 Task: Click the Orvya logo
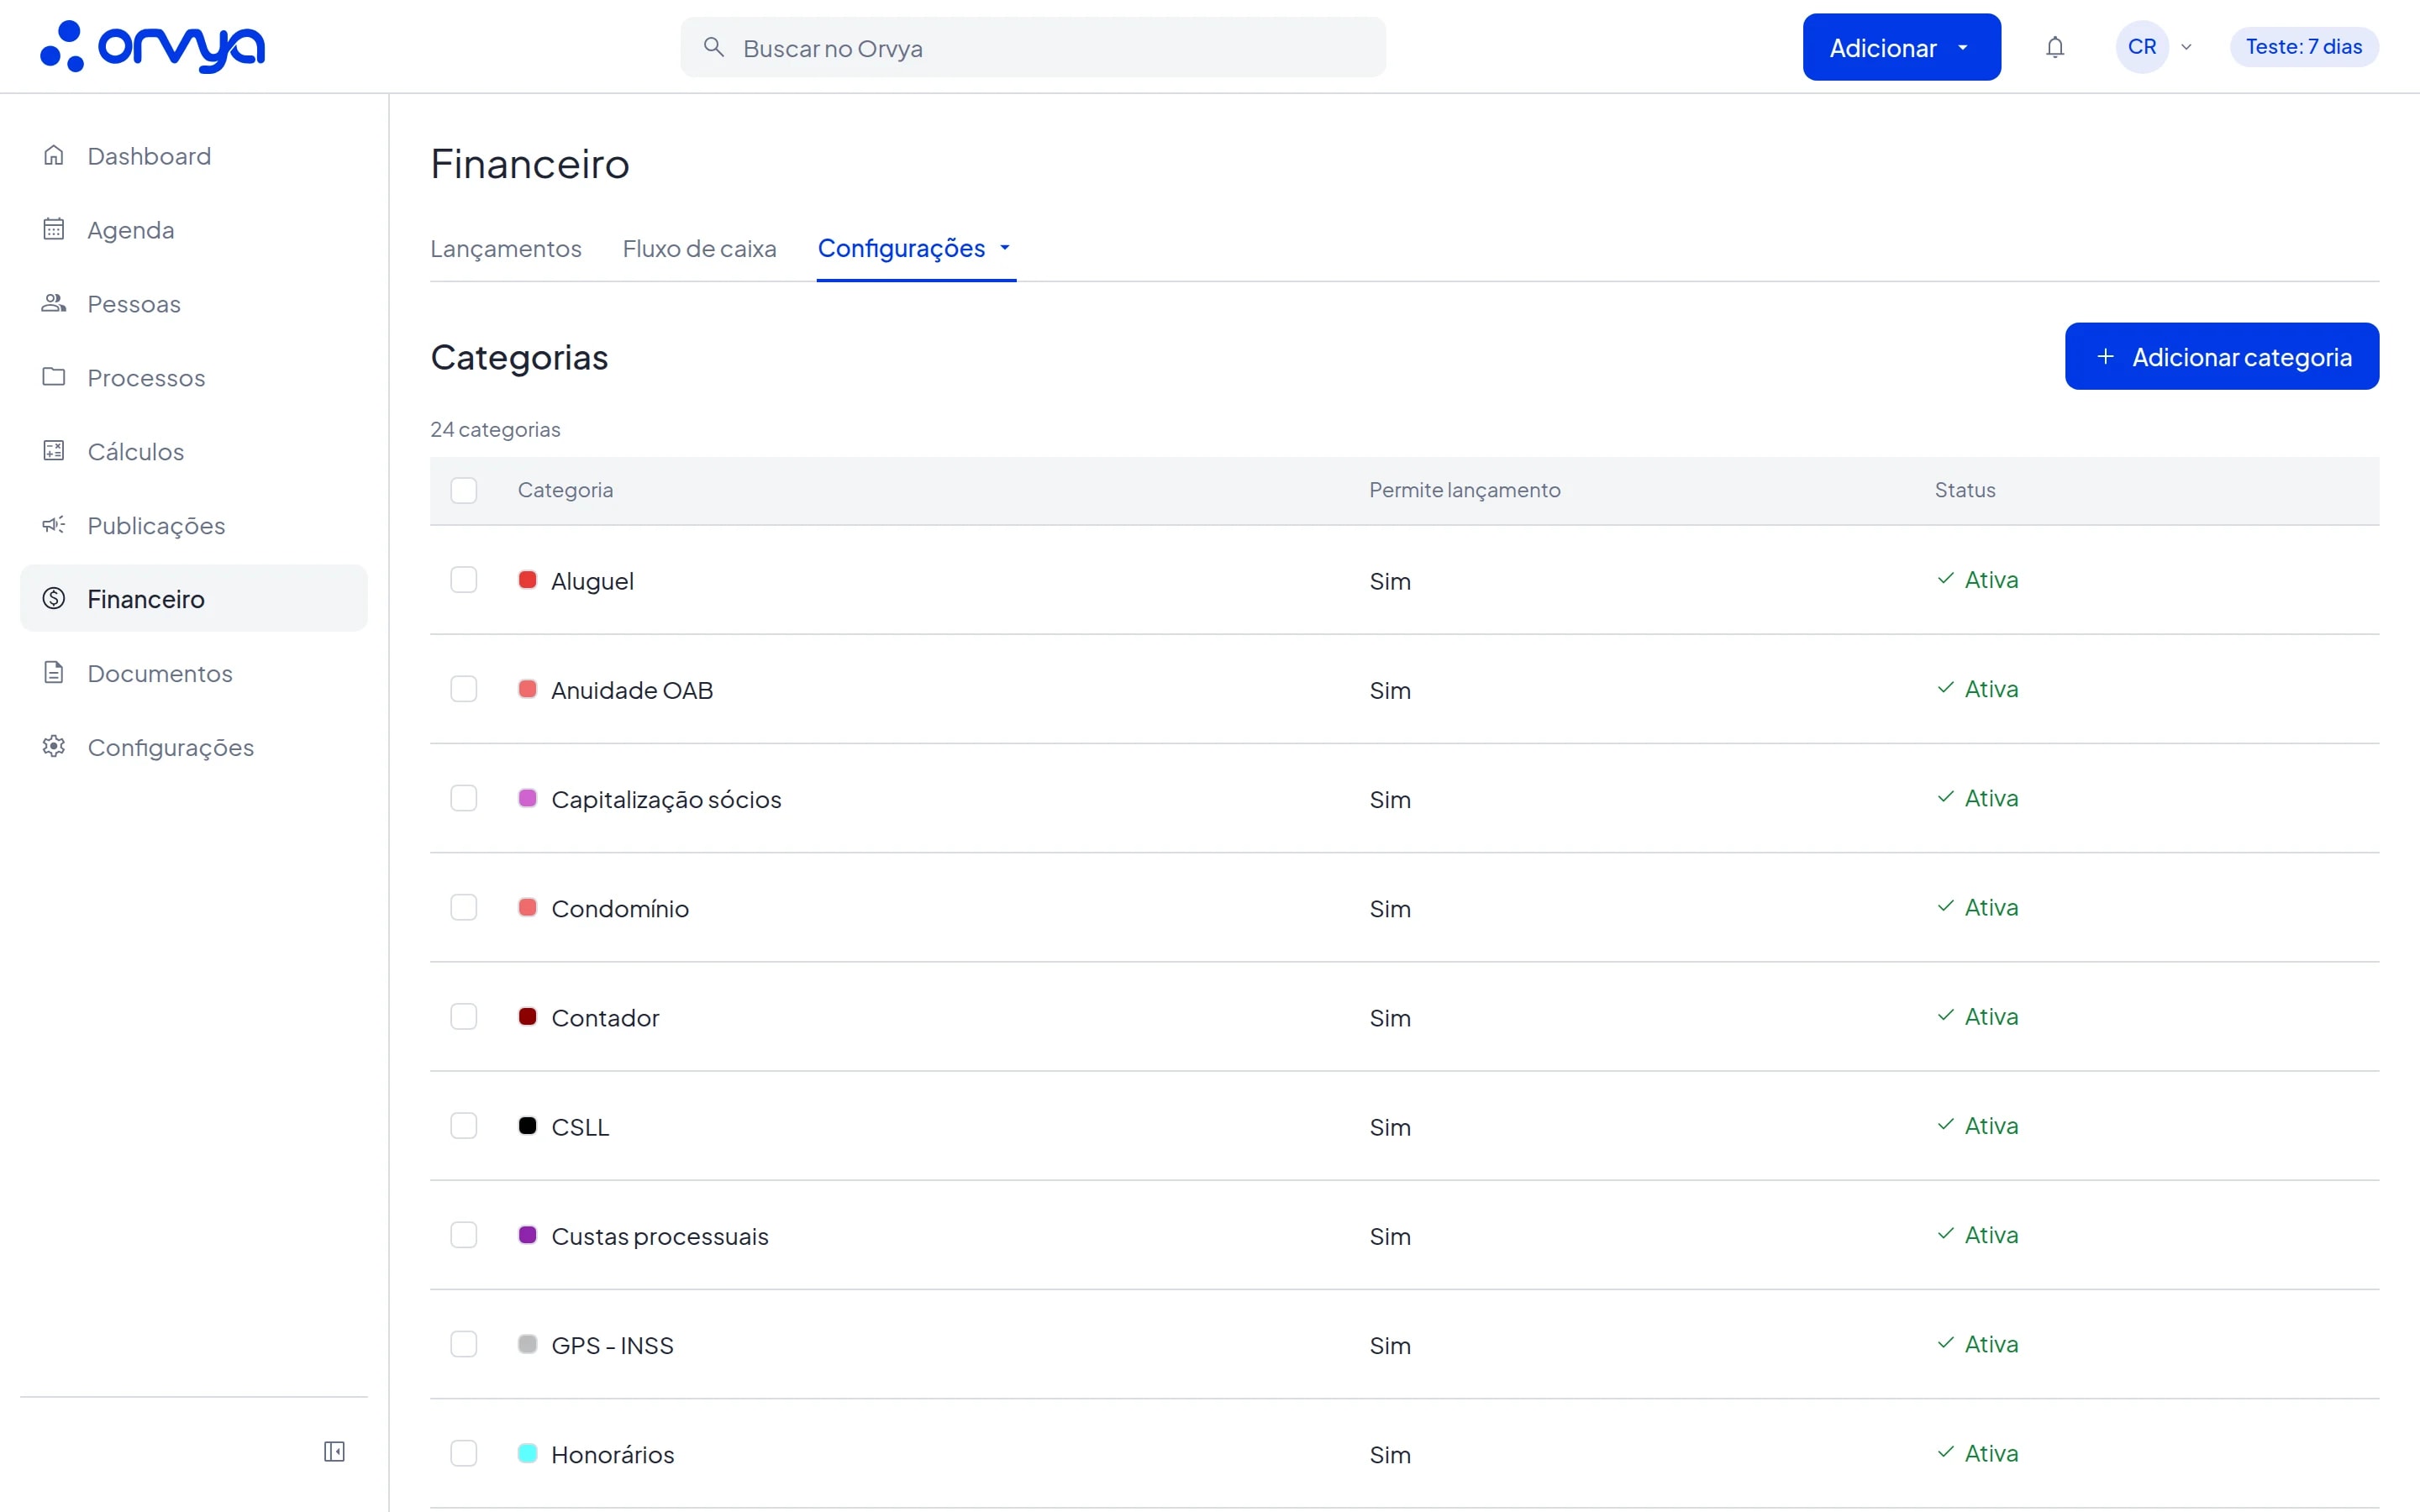[x=152, y=47]
